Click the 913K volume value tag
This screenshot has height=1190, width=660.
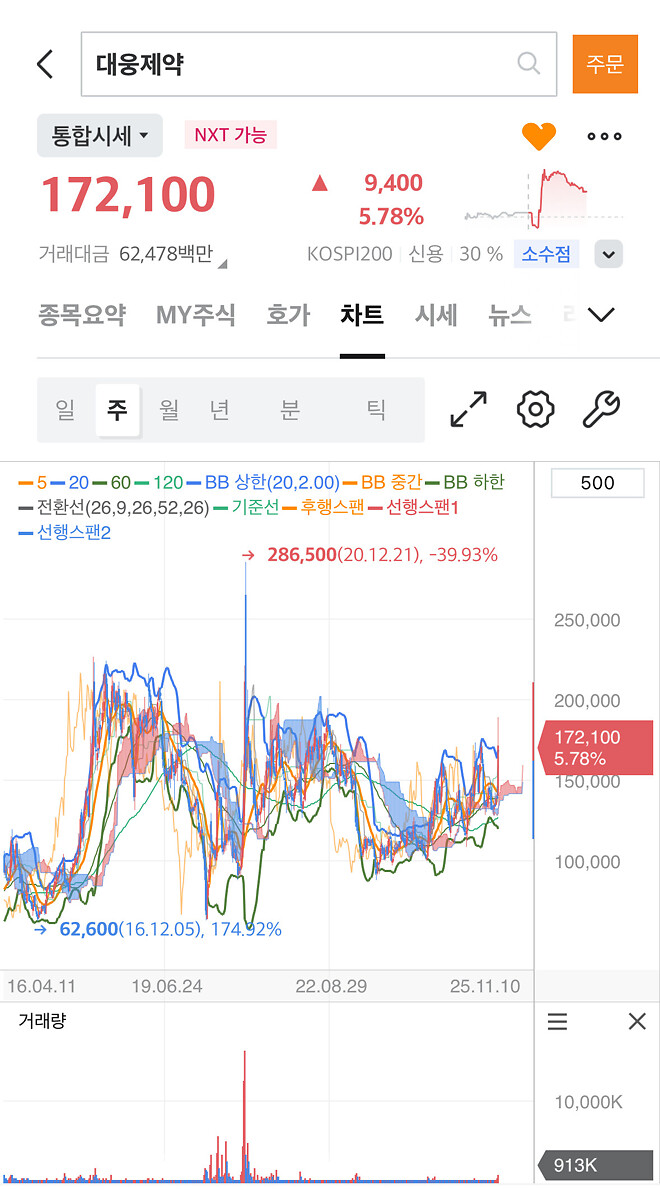pos(596,1166)
